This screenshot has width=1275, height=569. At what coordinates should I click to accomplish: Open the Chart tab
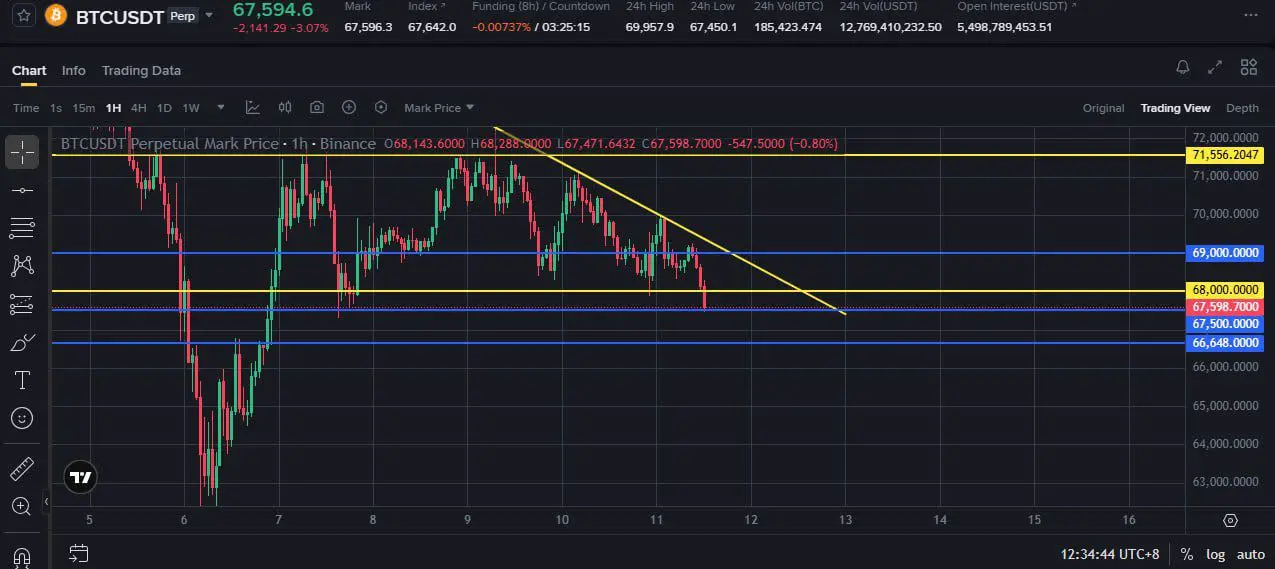pos(29,70)
